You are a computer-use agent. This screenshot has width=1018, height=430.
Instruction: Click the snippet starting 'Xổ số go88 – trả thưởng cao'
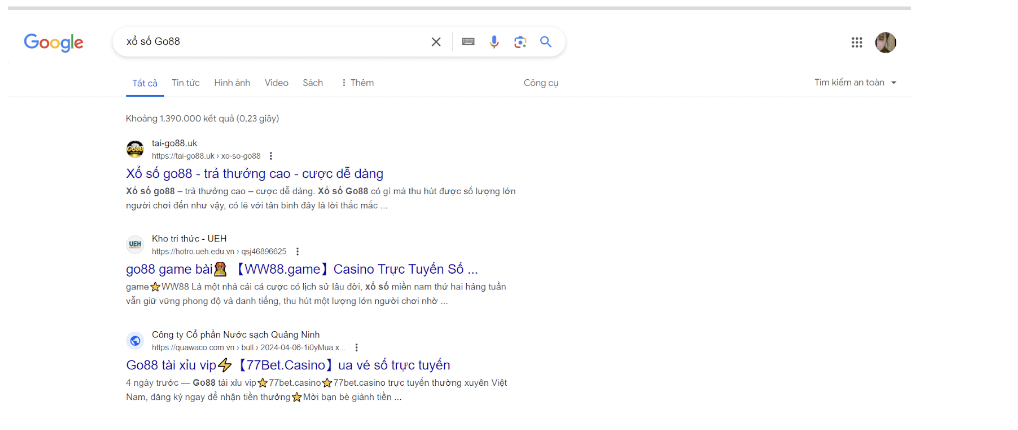[x=321, y=198]
